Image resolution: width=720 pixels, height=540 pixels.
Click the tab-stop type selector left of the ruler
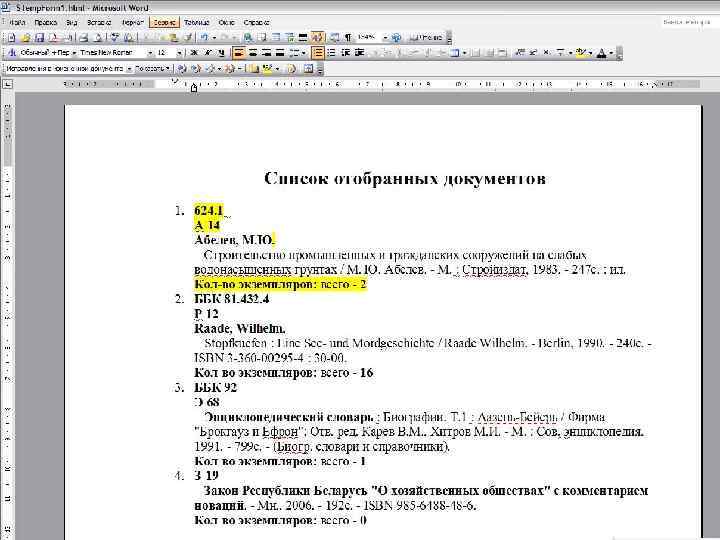coord(7,84)
